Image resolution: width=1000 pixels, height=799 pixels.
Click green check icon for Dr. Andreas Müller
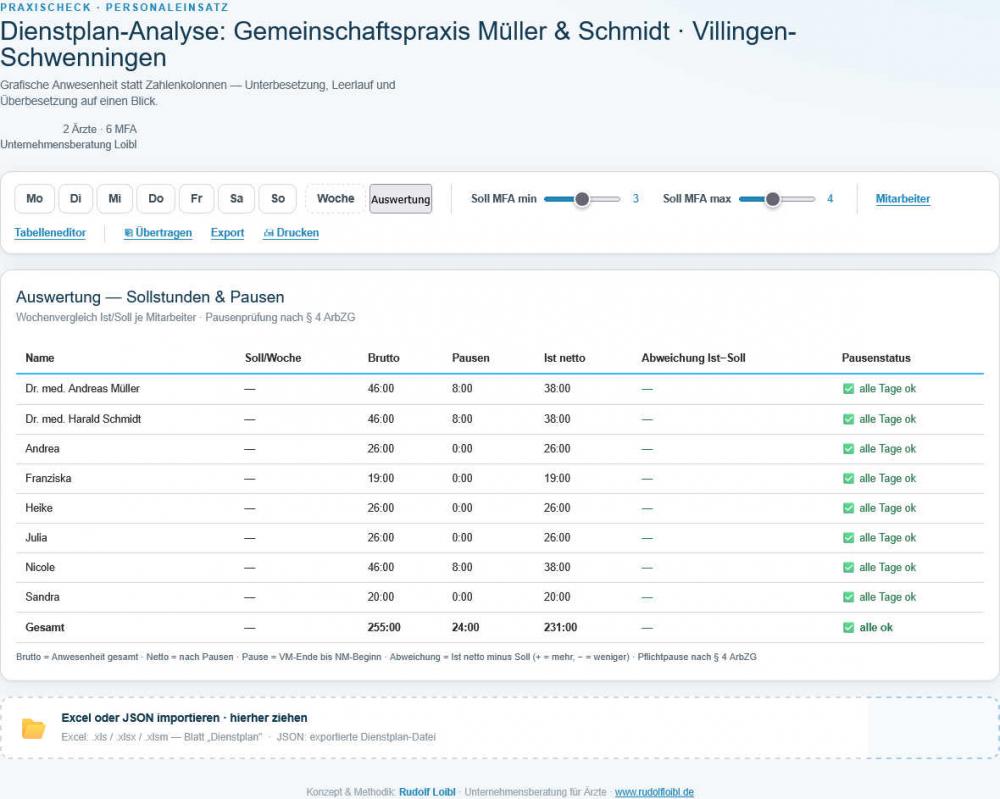(x=848, y=389)
